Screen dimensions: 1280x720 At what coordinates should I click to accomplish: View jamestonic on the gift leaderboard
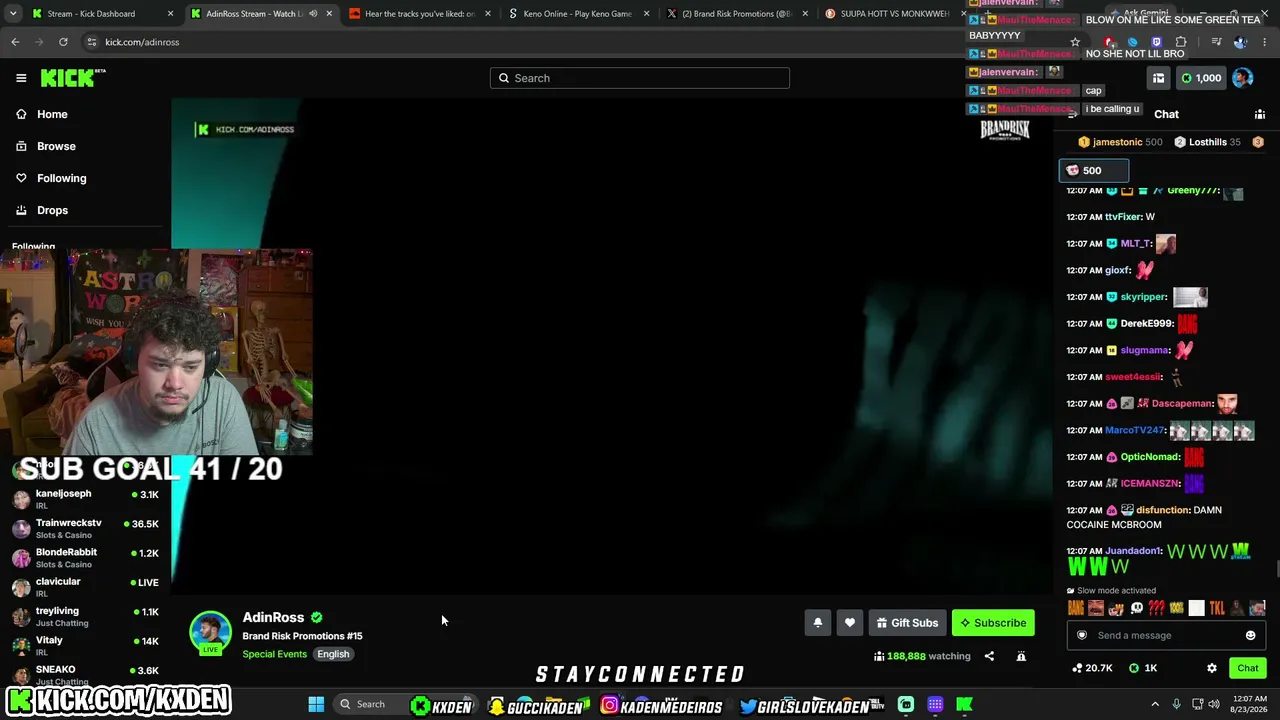(1120, 142)
